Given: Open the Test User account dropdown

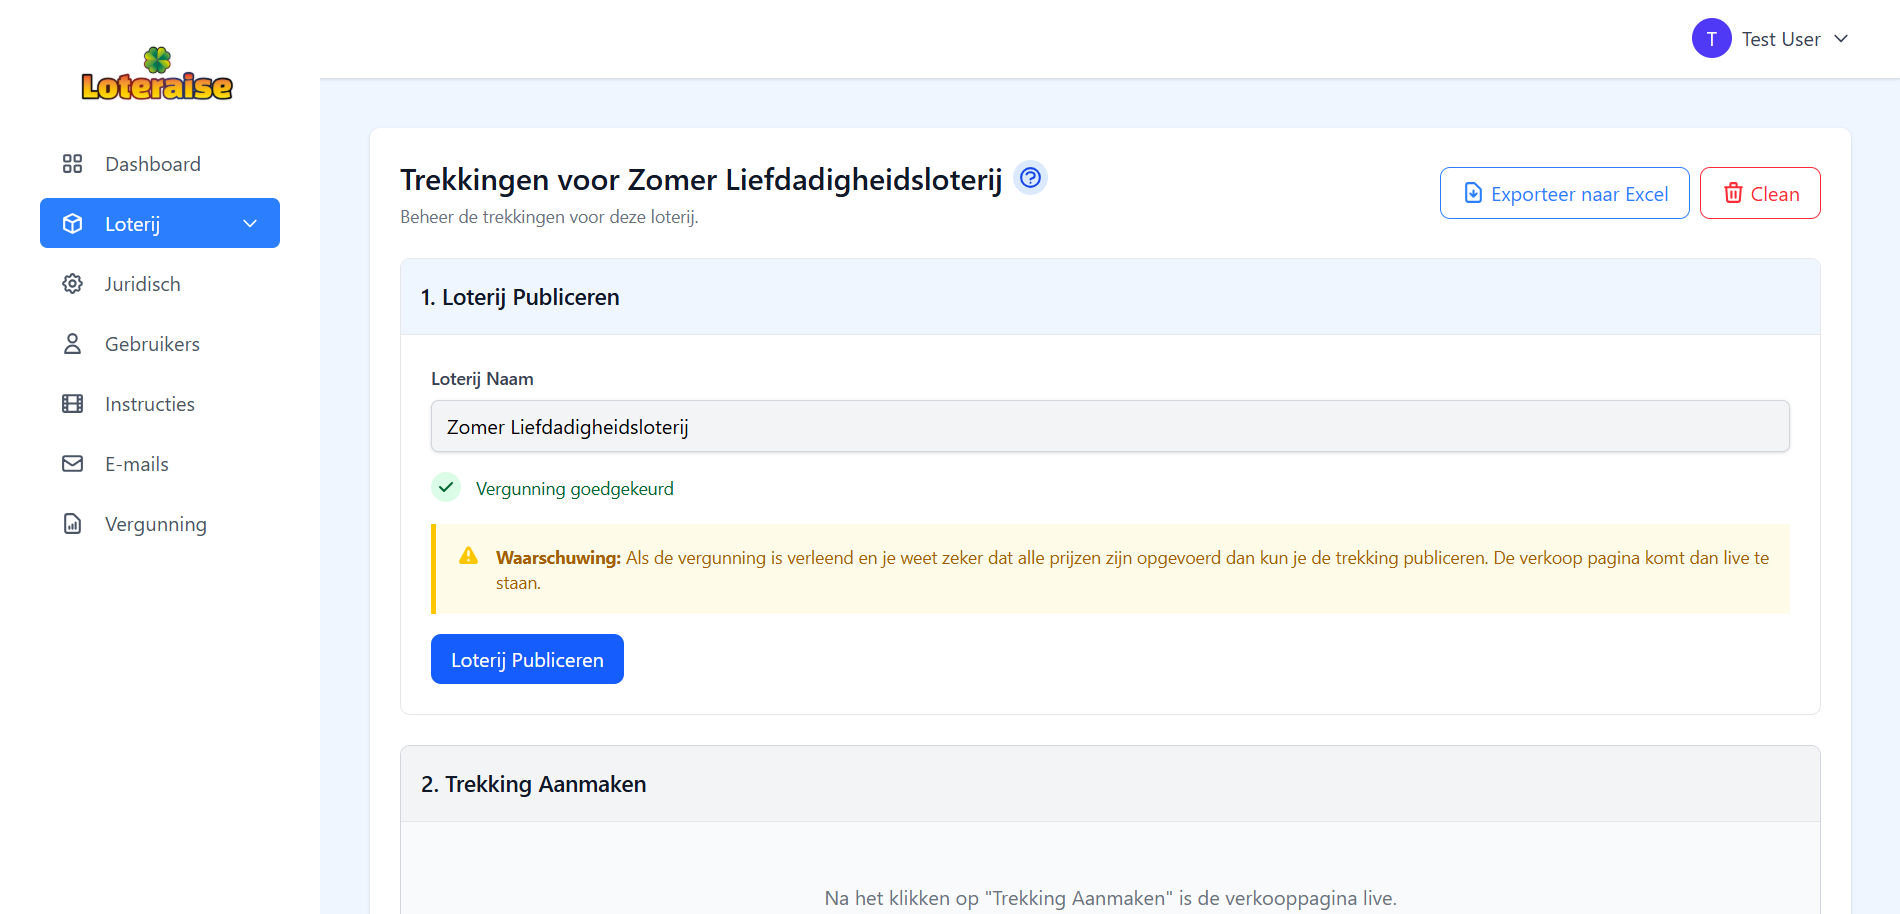Looking at the screenshot, I should pyautogui.click(x=1840, y=39).
